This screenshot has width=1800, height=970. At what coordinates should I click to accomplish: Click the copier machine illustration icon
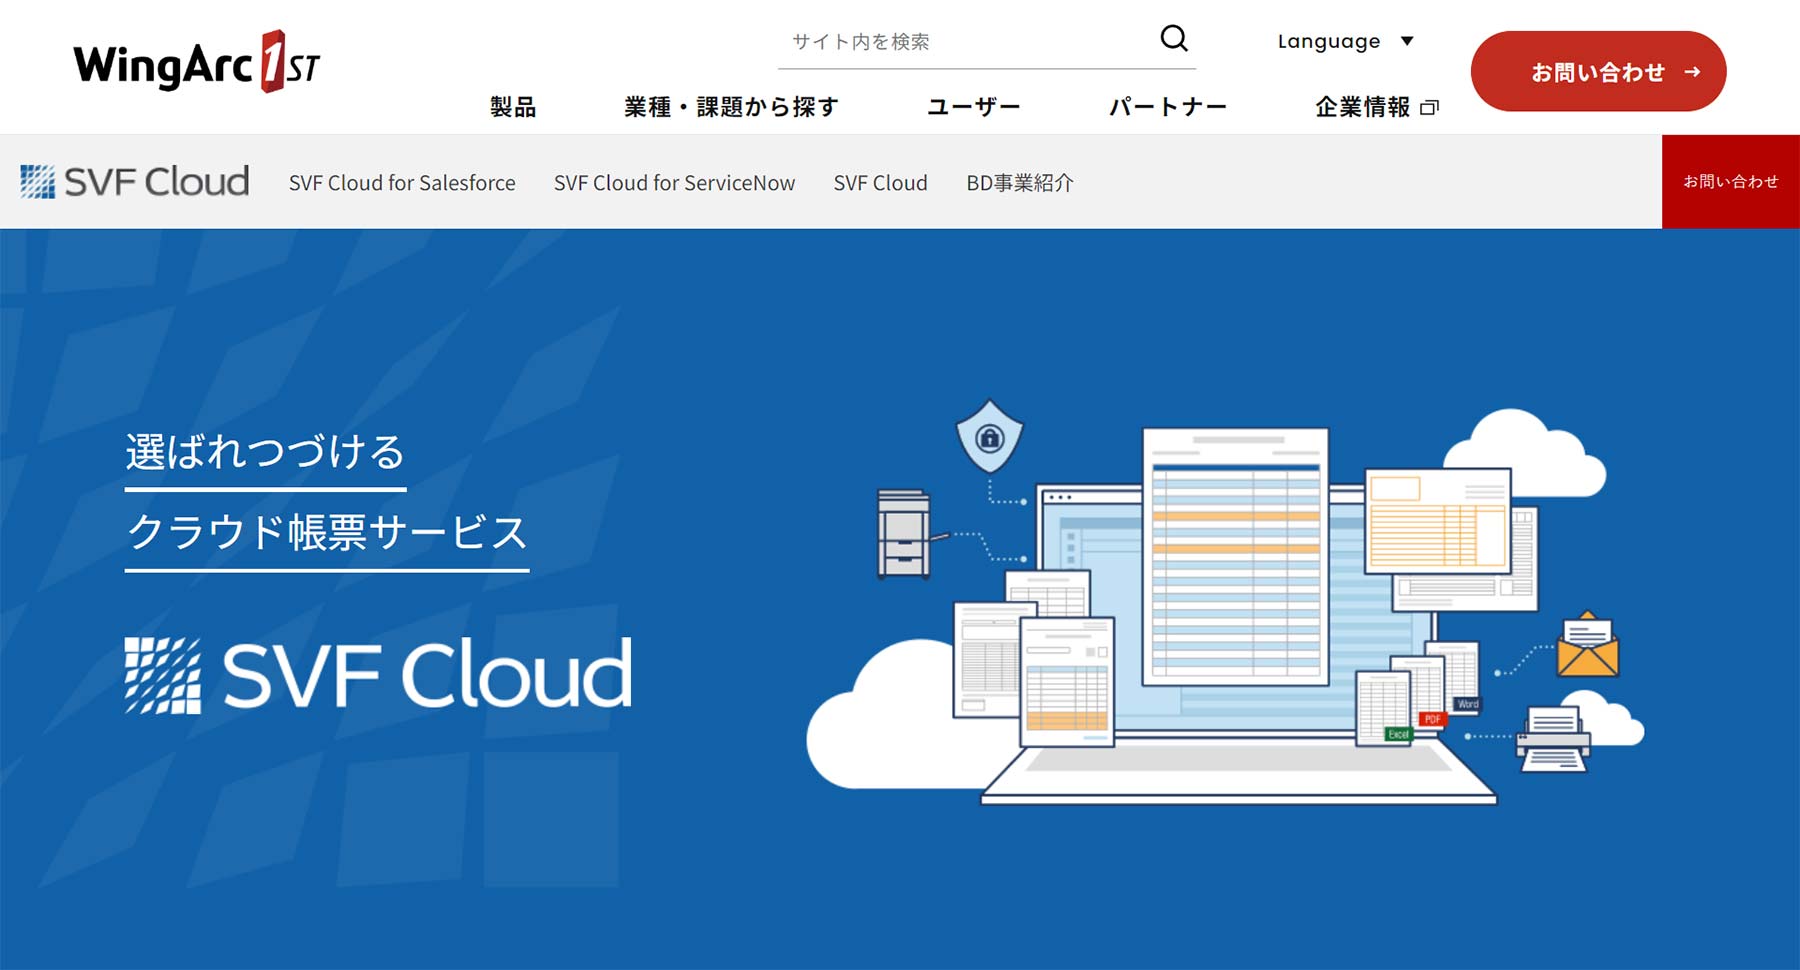(x=905, y=534)
